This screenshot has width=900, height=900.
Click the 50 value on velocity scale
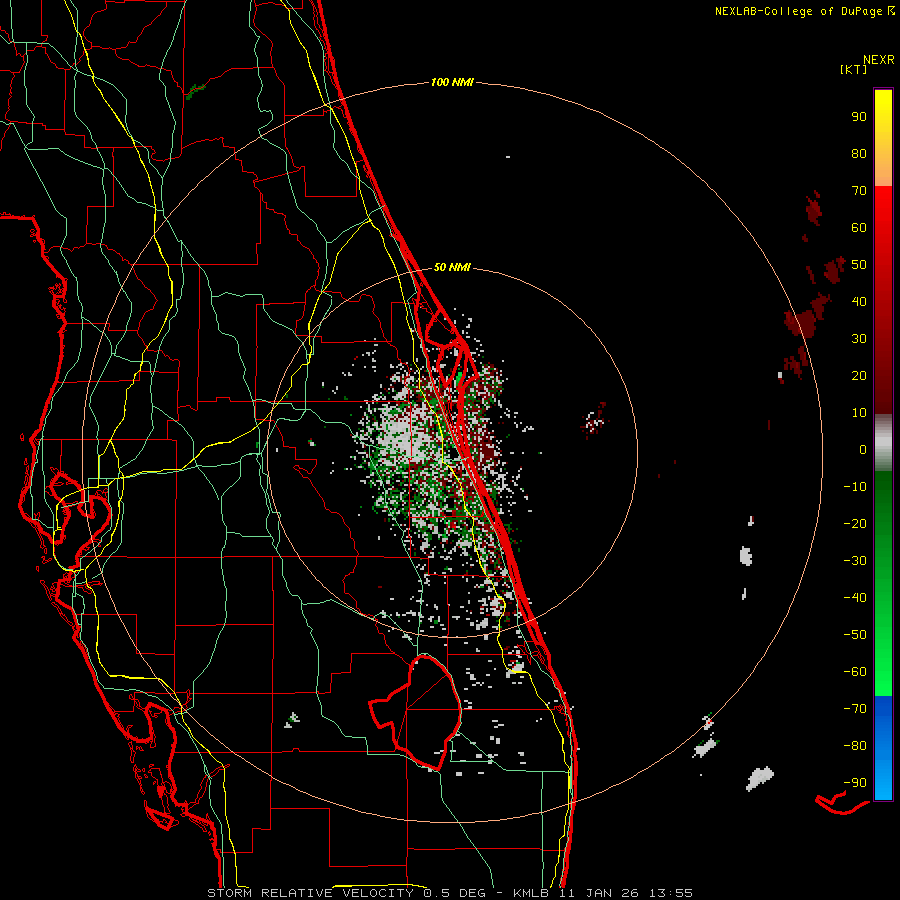(x=859, y=265)
